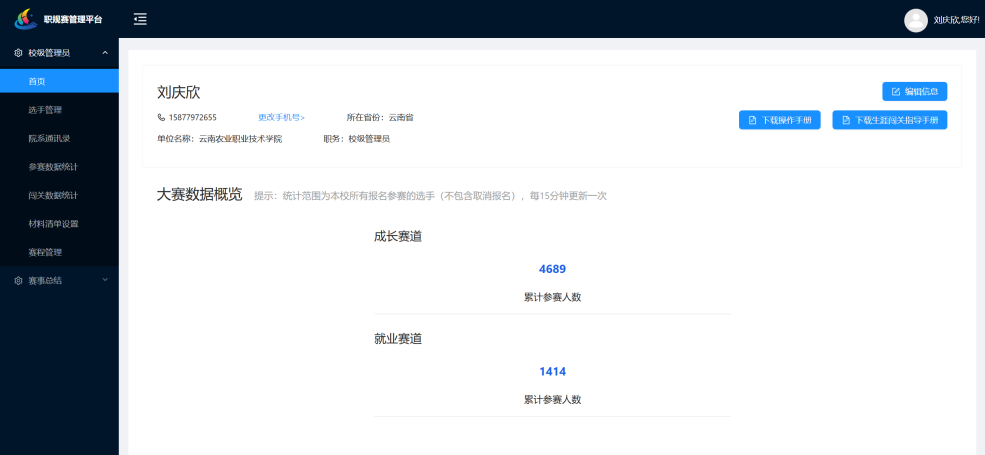Image resolution: width=985 pixels, height=455 pixels.
Task: Collapse the sidebar with the menu fold icon
Action: pyautogui.click(x=140, y=19)
